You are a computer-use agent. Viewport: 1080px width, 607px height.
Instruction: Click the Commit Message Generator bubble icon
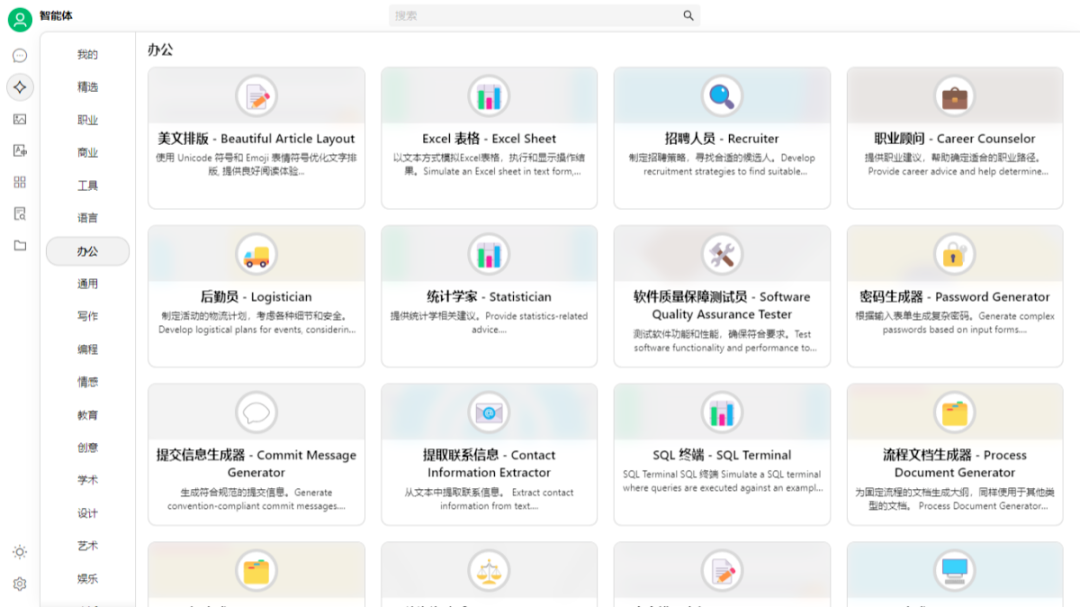click(x=256, y=413)
